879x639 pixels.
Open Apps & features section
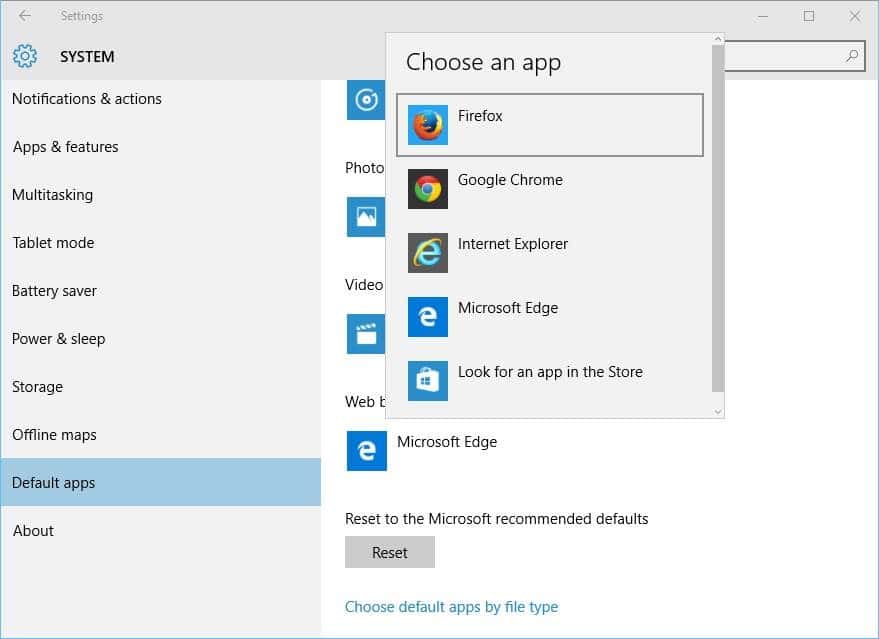pyautogui.click(x=161, y=147)
